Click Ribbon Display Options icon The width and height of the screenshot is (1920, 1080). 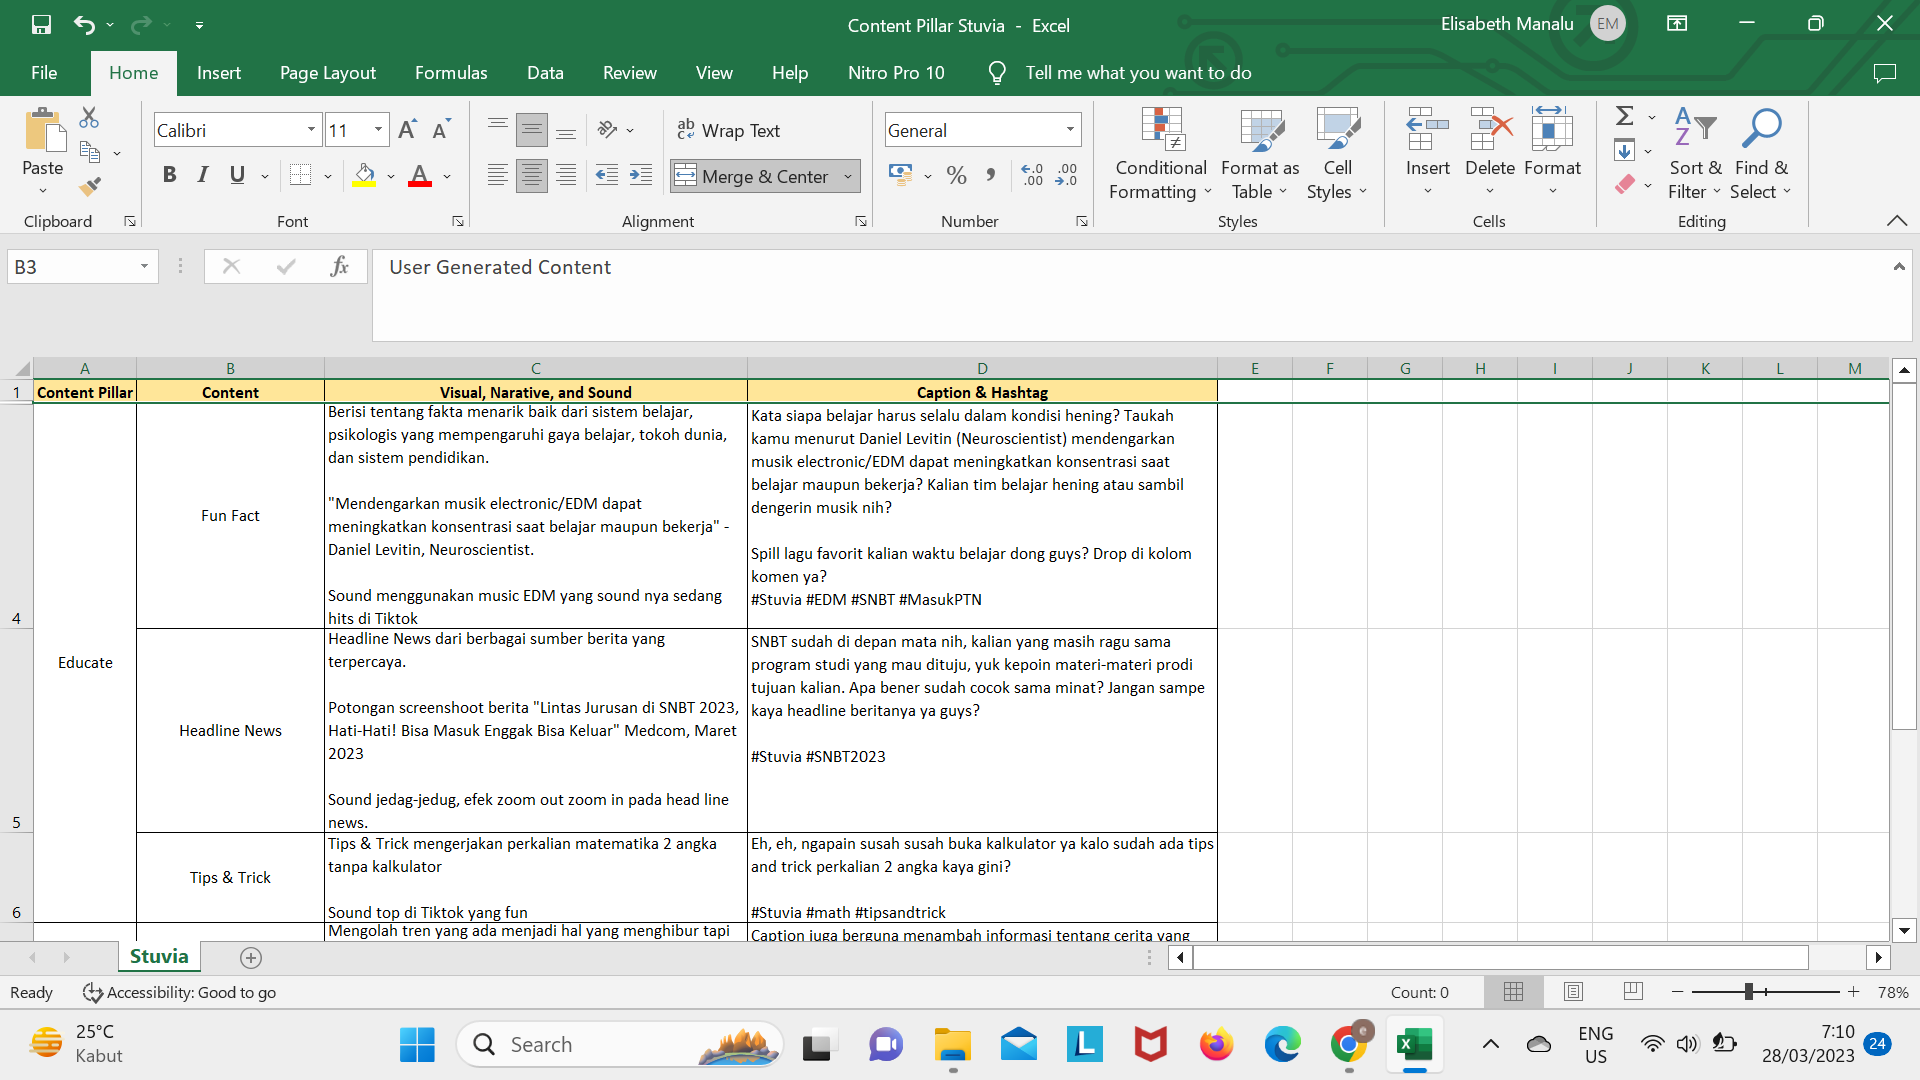tap(1677, 24)
